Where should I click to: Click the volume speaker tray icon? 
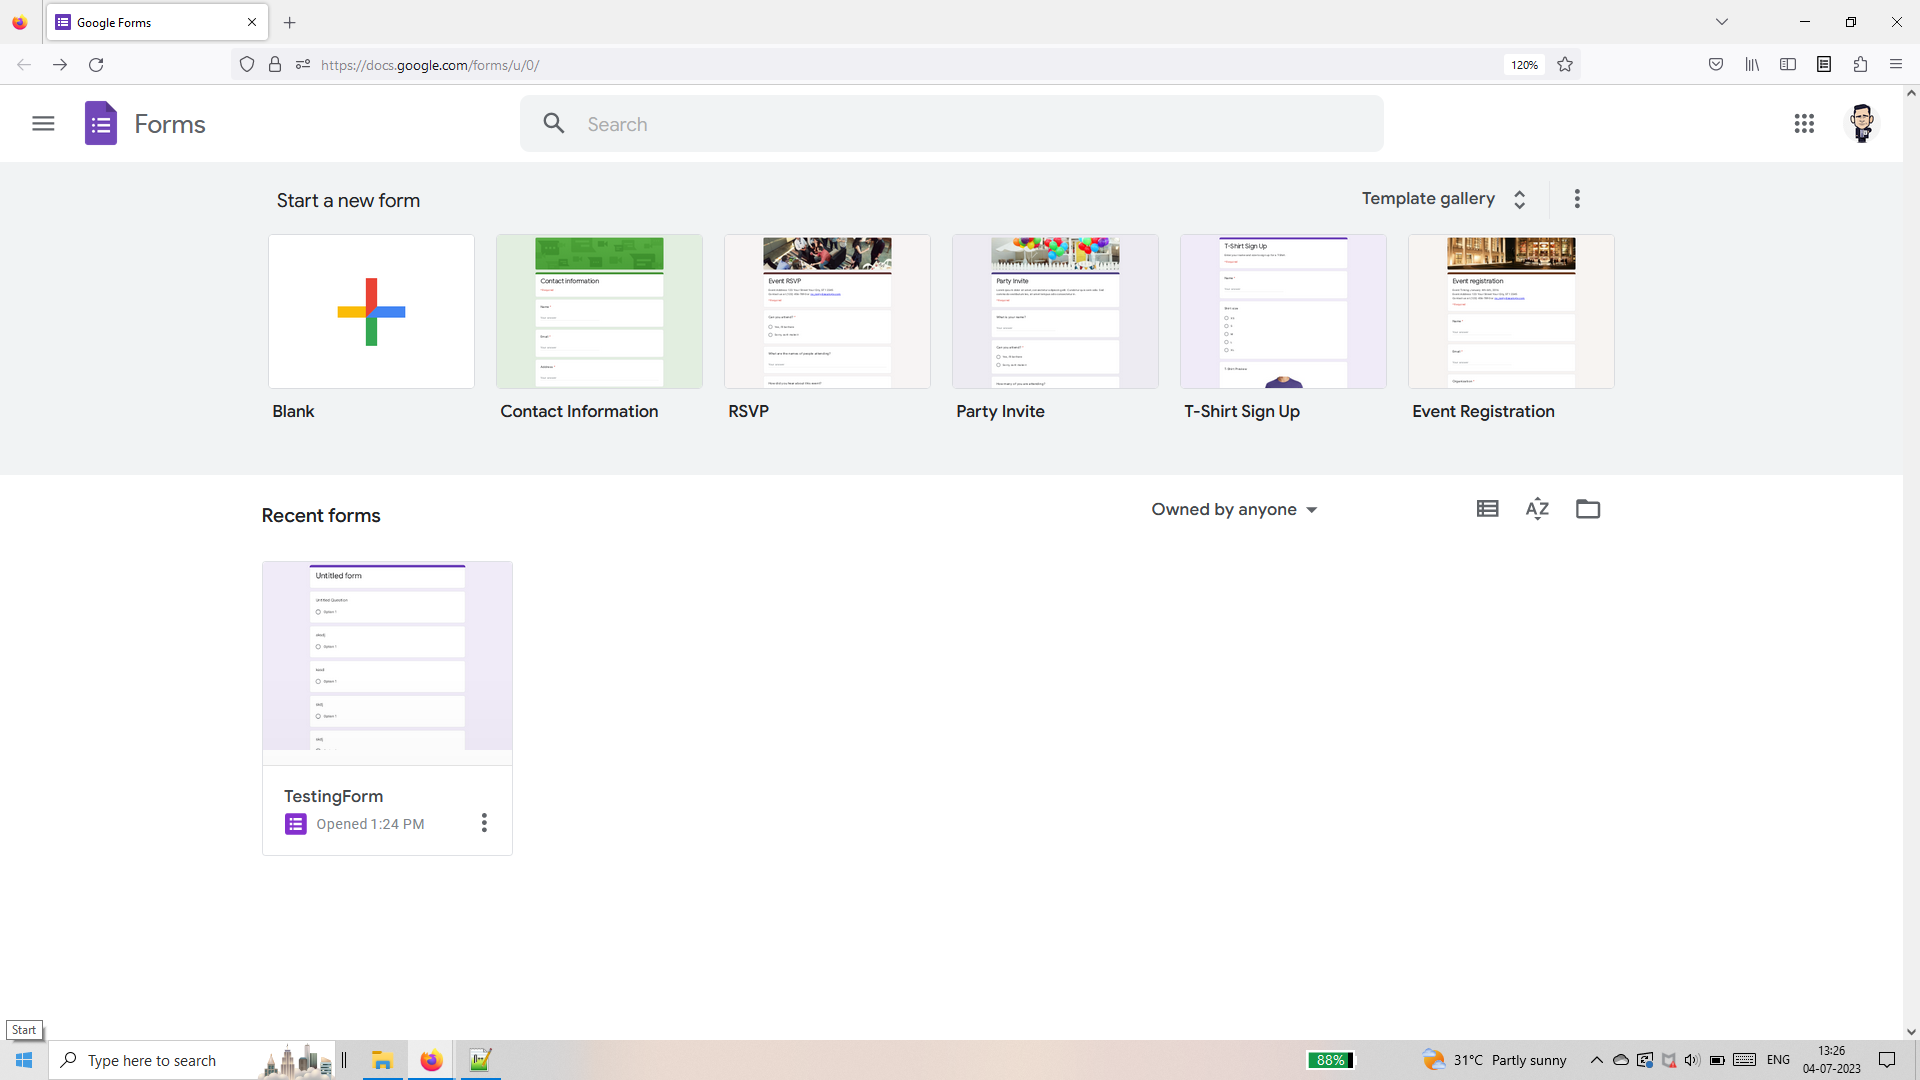pos(1692,1060)
